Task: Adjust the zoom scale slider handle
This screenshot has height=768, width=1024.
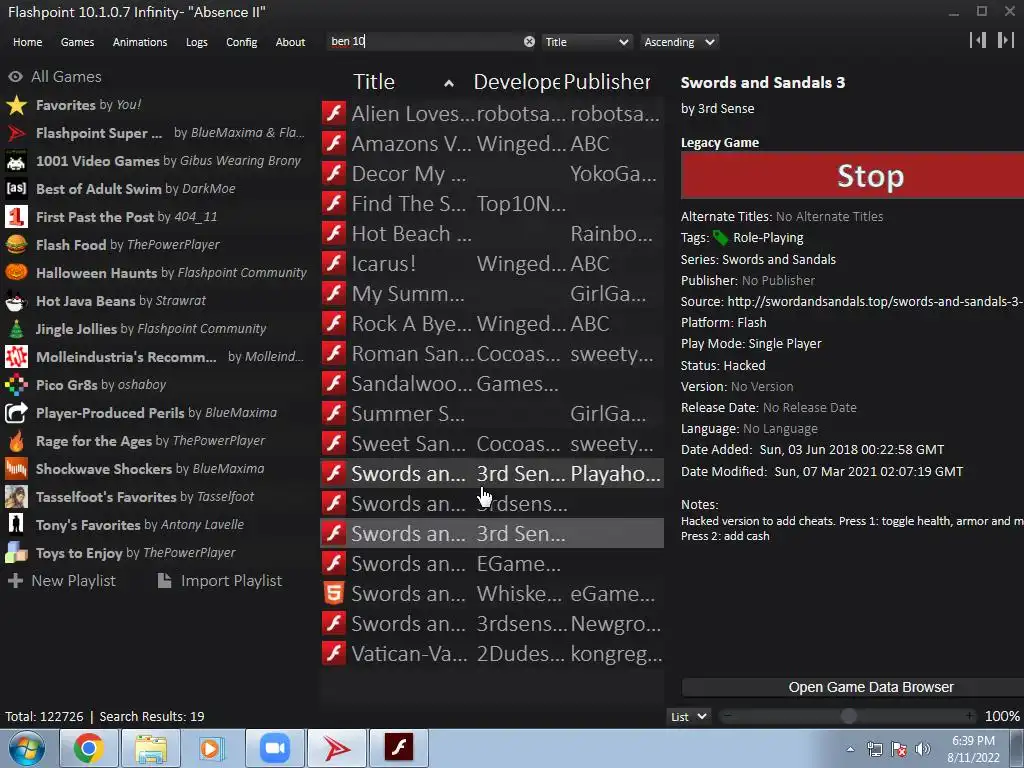Action: tap(848, 716)
